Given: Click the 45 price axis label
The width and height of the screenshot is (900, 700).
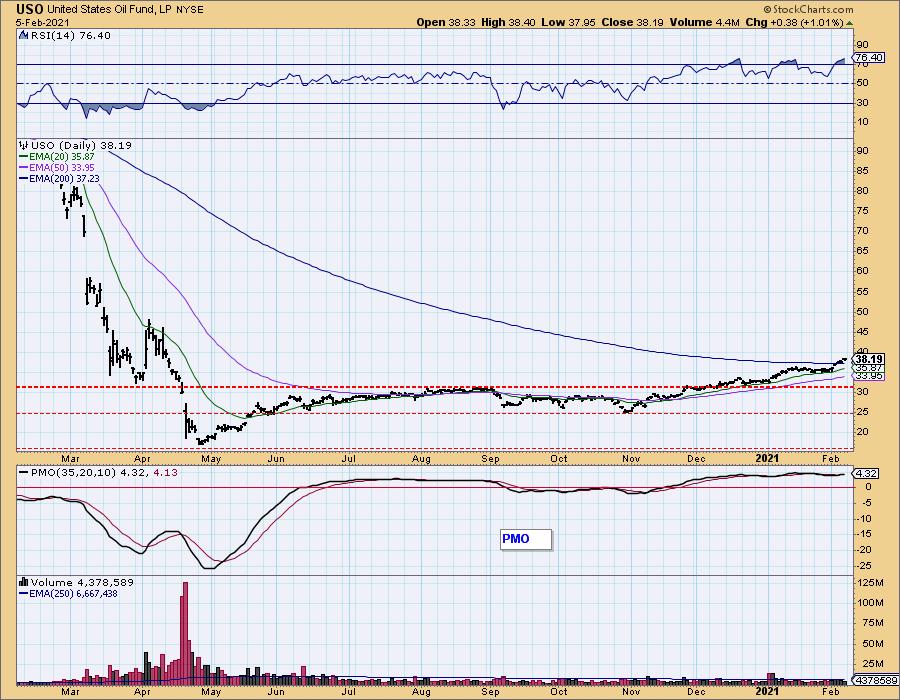Looking at the screenshot, I should (x=862, y=332).
